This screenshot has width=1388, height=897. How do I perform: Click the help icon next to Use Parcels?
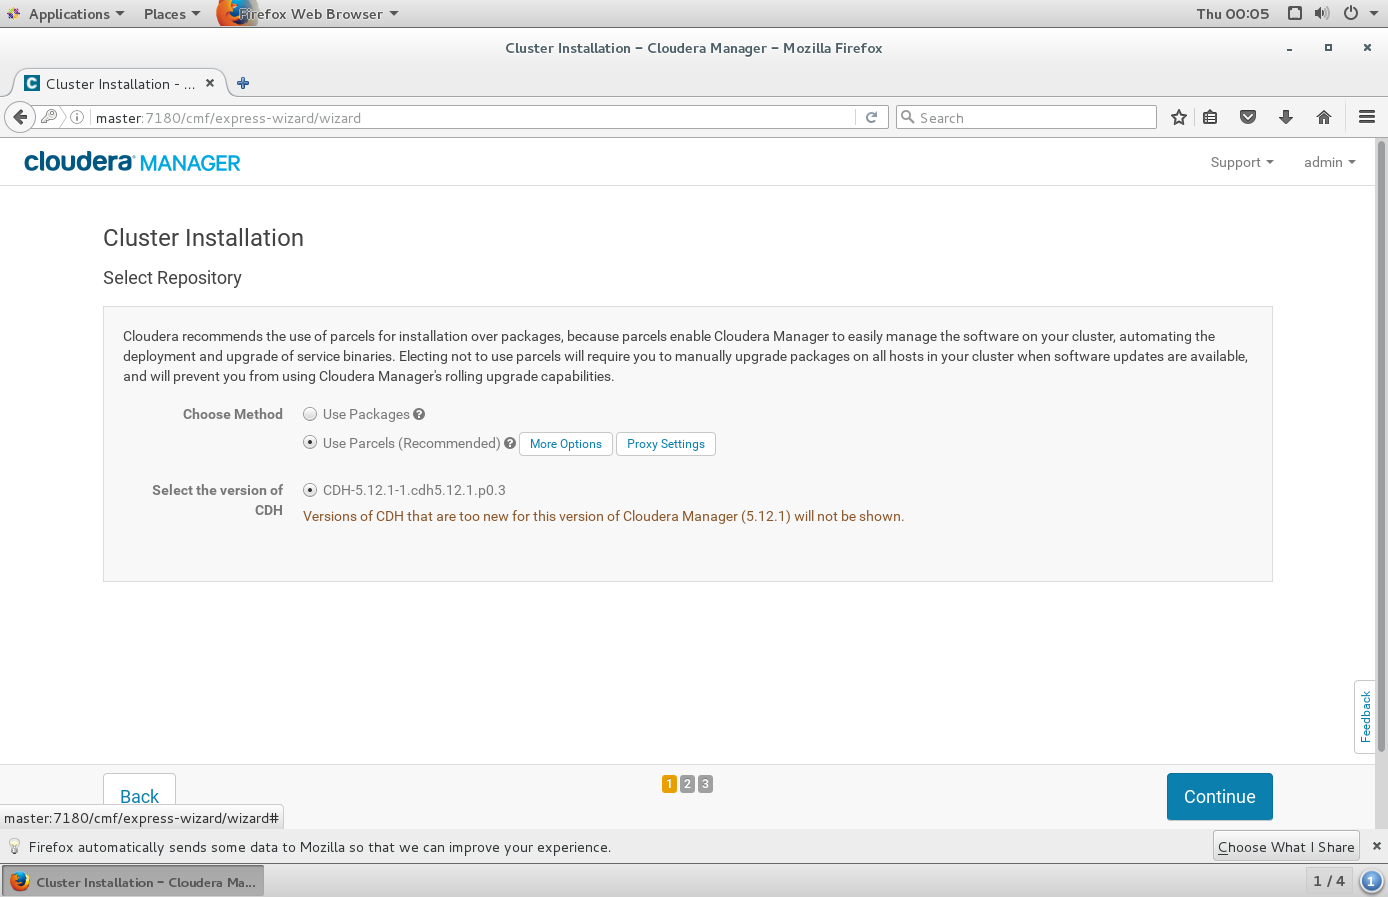[510, 443]
